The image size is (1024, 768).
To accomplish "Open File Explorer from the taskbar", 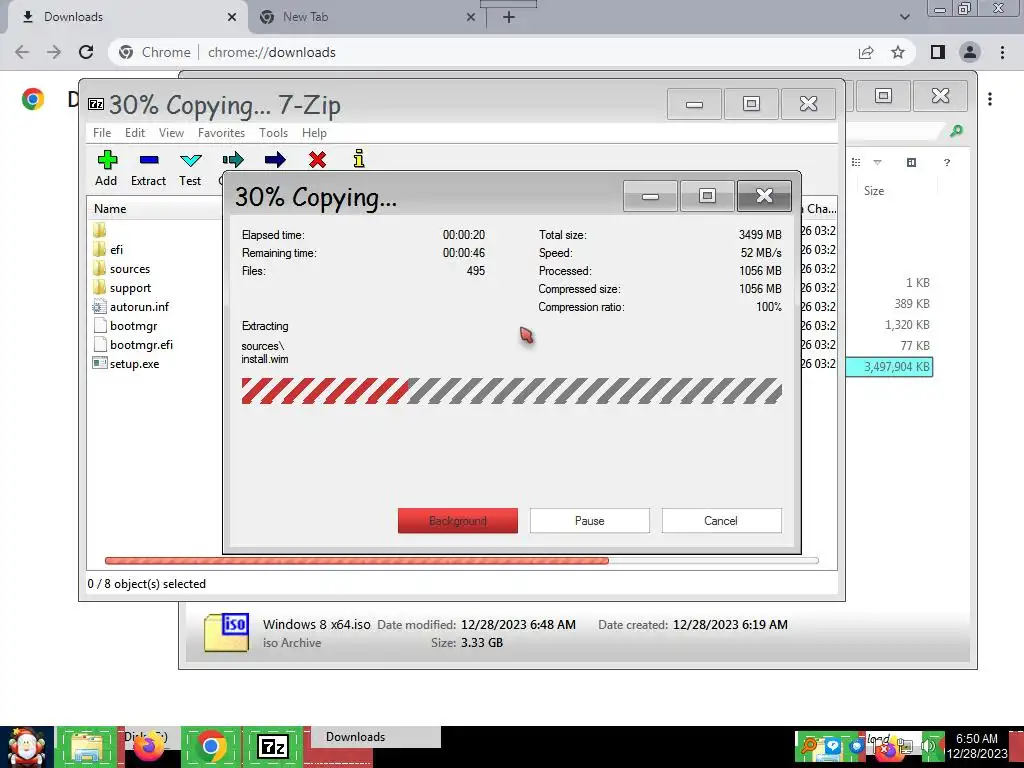I will 86,747.
